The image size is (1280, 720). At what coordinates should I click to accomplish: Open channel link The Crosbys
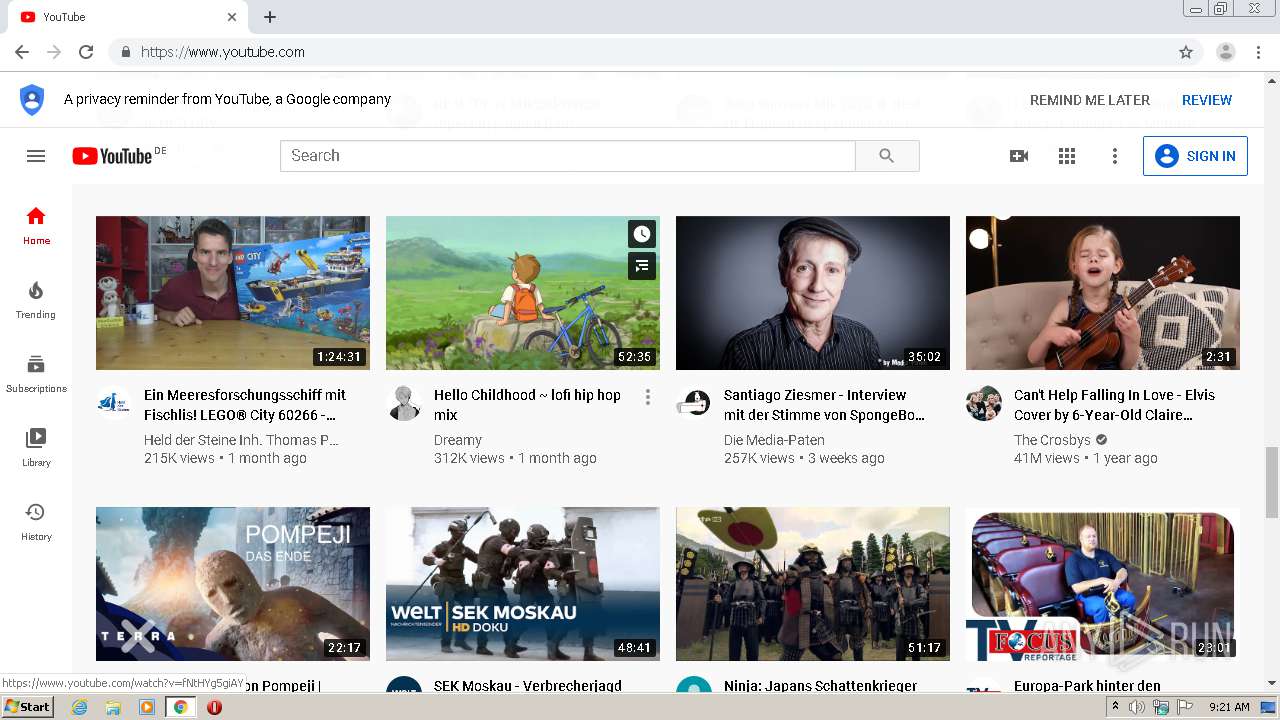point(1052,440)
